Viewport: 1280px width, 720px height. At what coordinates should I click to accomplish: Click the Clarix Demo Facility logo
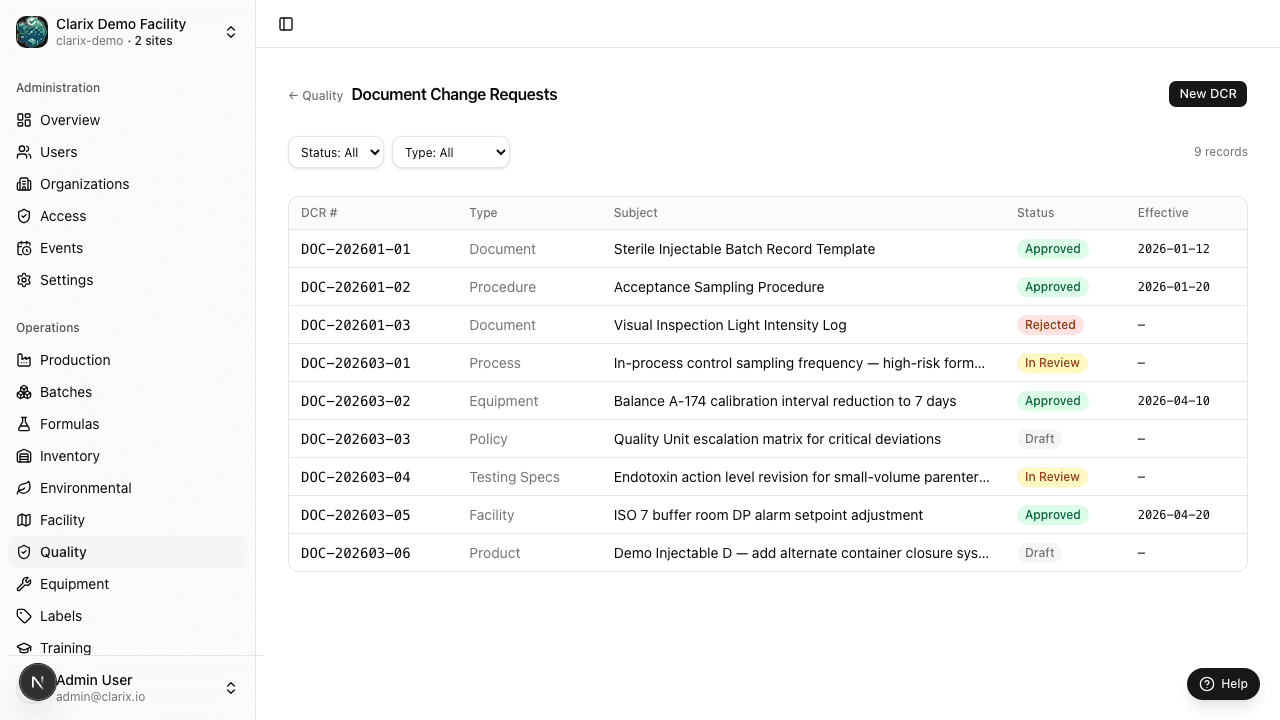32,32
